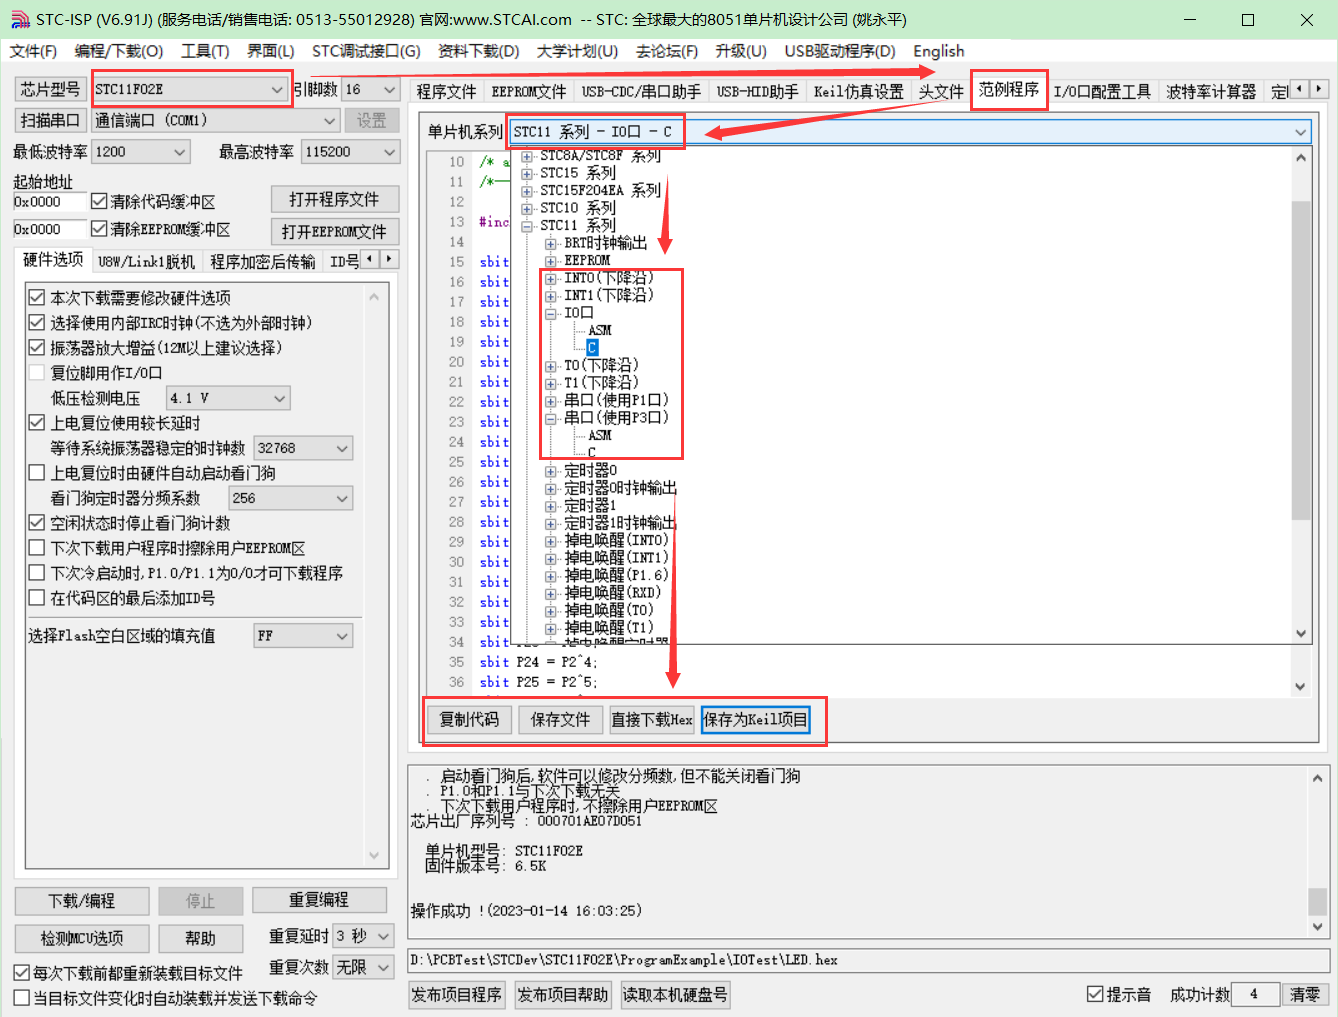Image resolution: width=1338 pixels, height=1017 pixels.
Task: Open the 引脚数 16 dropdown
Action: click(371, 89)
